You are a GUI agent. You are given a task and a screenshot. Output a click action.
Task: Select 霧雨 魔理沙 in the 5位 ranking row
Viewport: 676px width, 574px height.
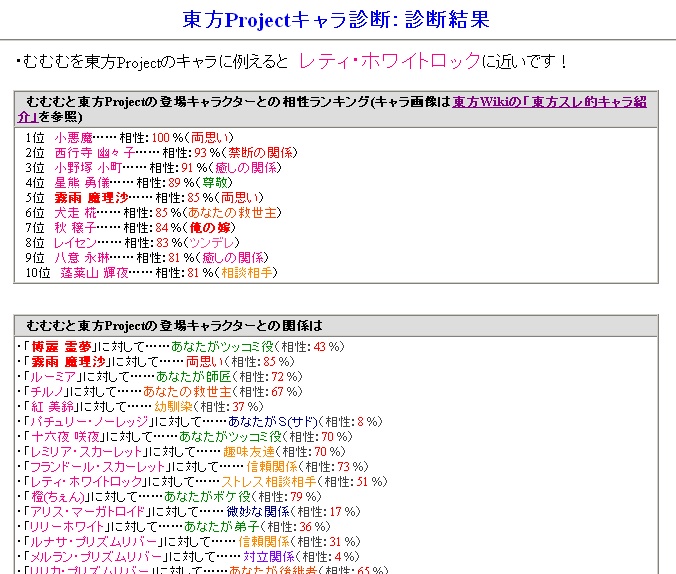91,198
